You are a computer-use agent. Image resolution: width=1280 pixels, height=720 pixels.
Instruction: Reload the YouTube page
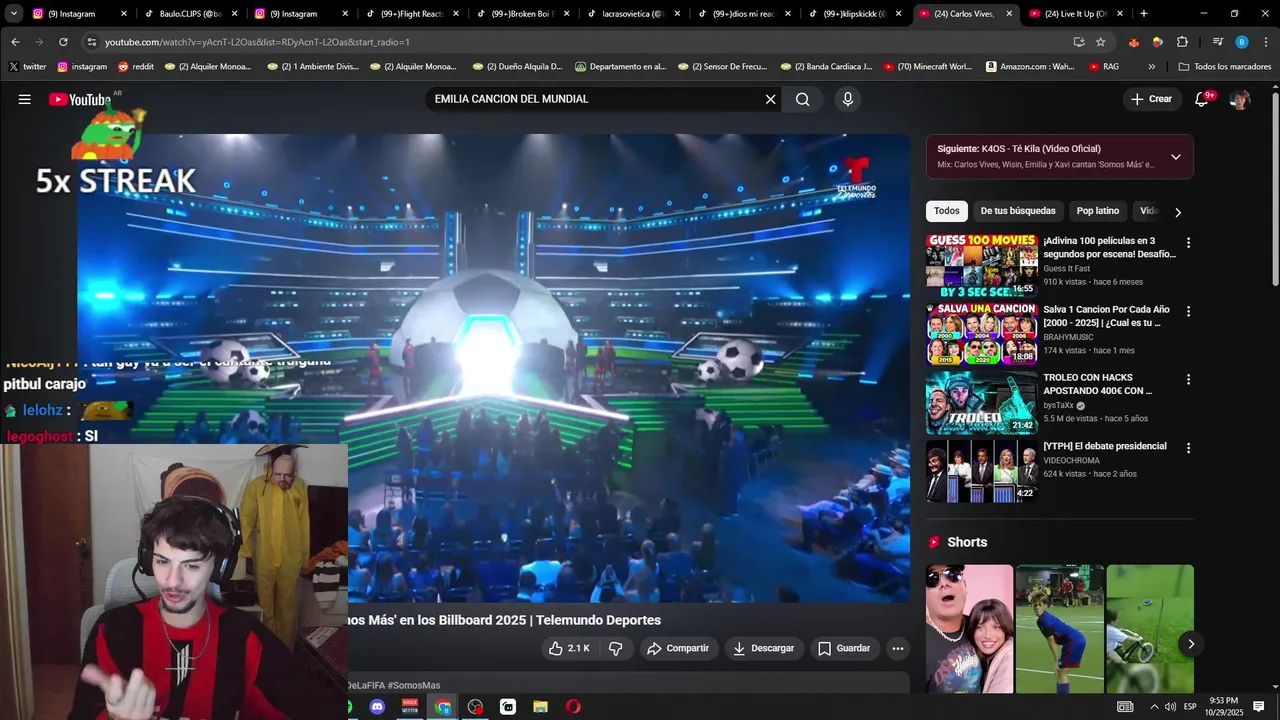click(63, 42)
